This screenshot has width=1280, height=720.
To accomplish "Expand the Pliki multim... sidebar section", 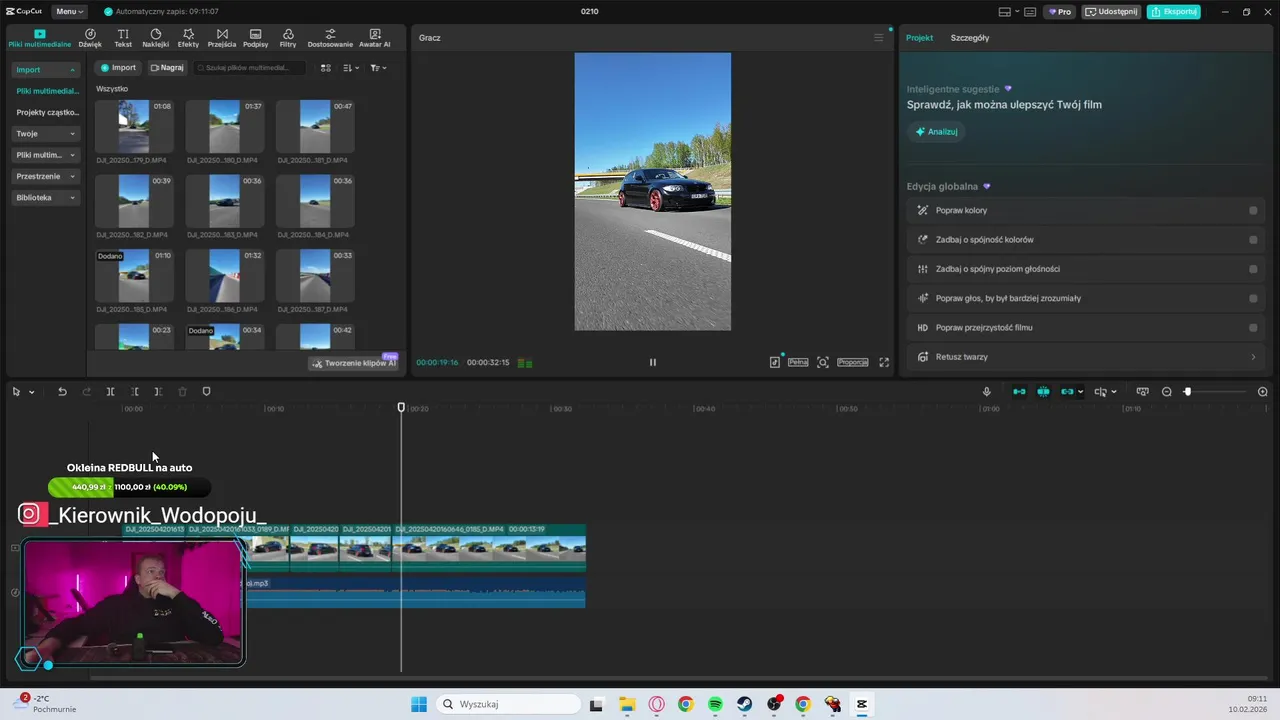I will [46, 155].
